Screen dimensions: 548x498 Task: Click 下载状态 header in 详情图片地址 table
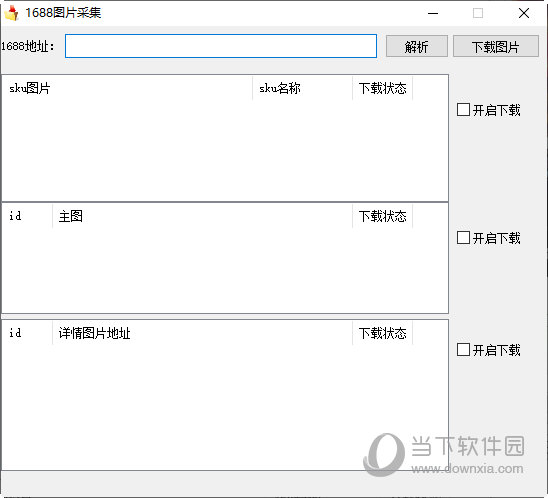pos(382,333)
